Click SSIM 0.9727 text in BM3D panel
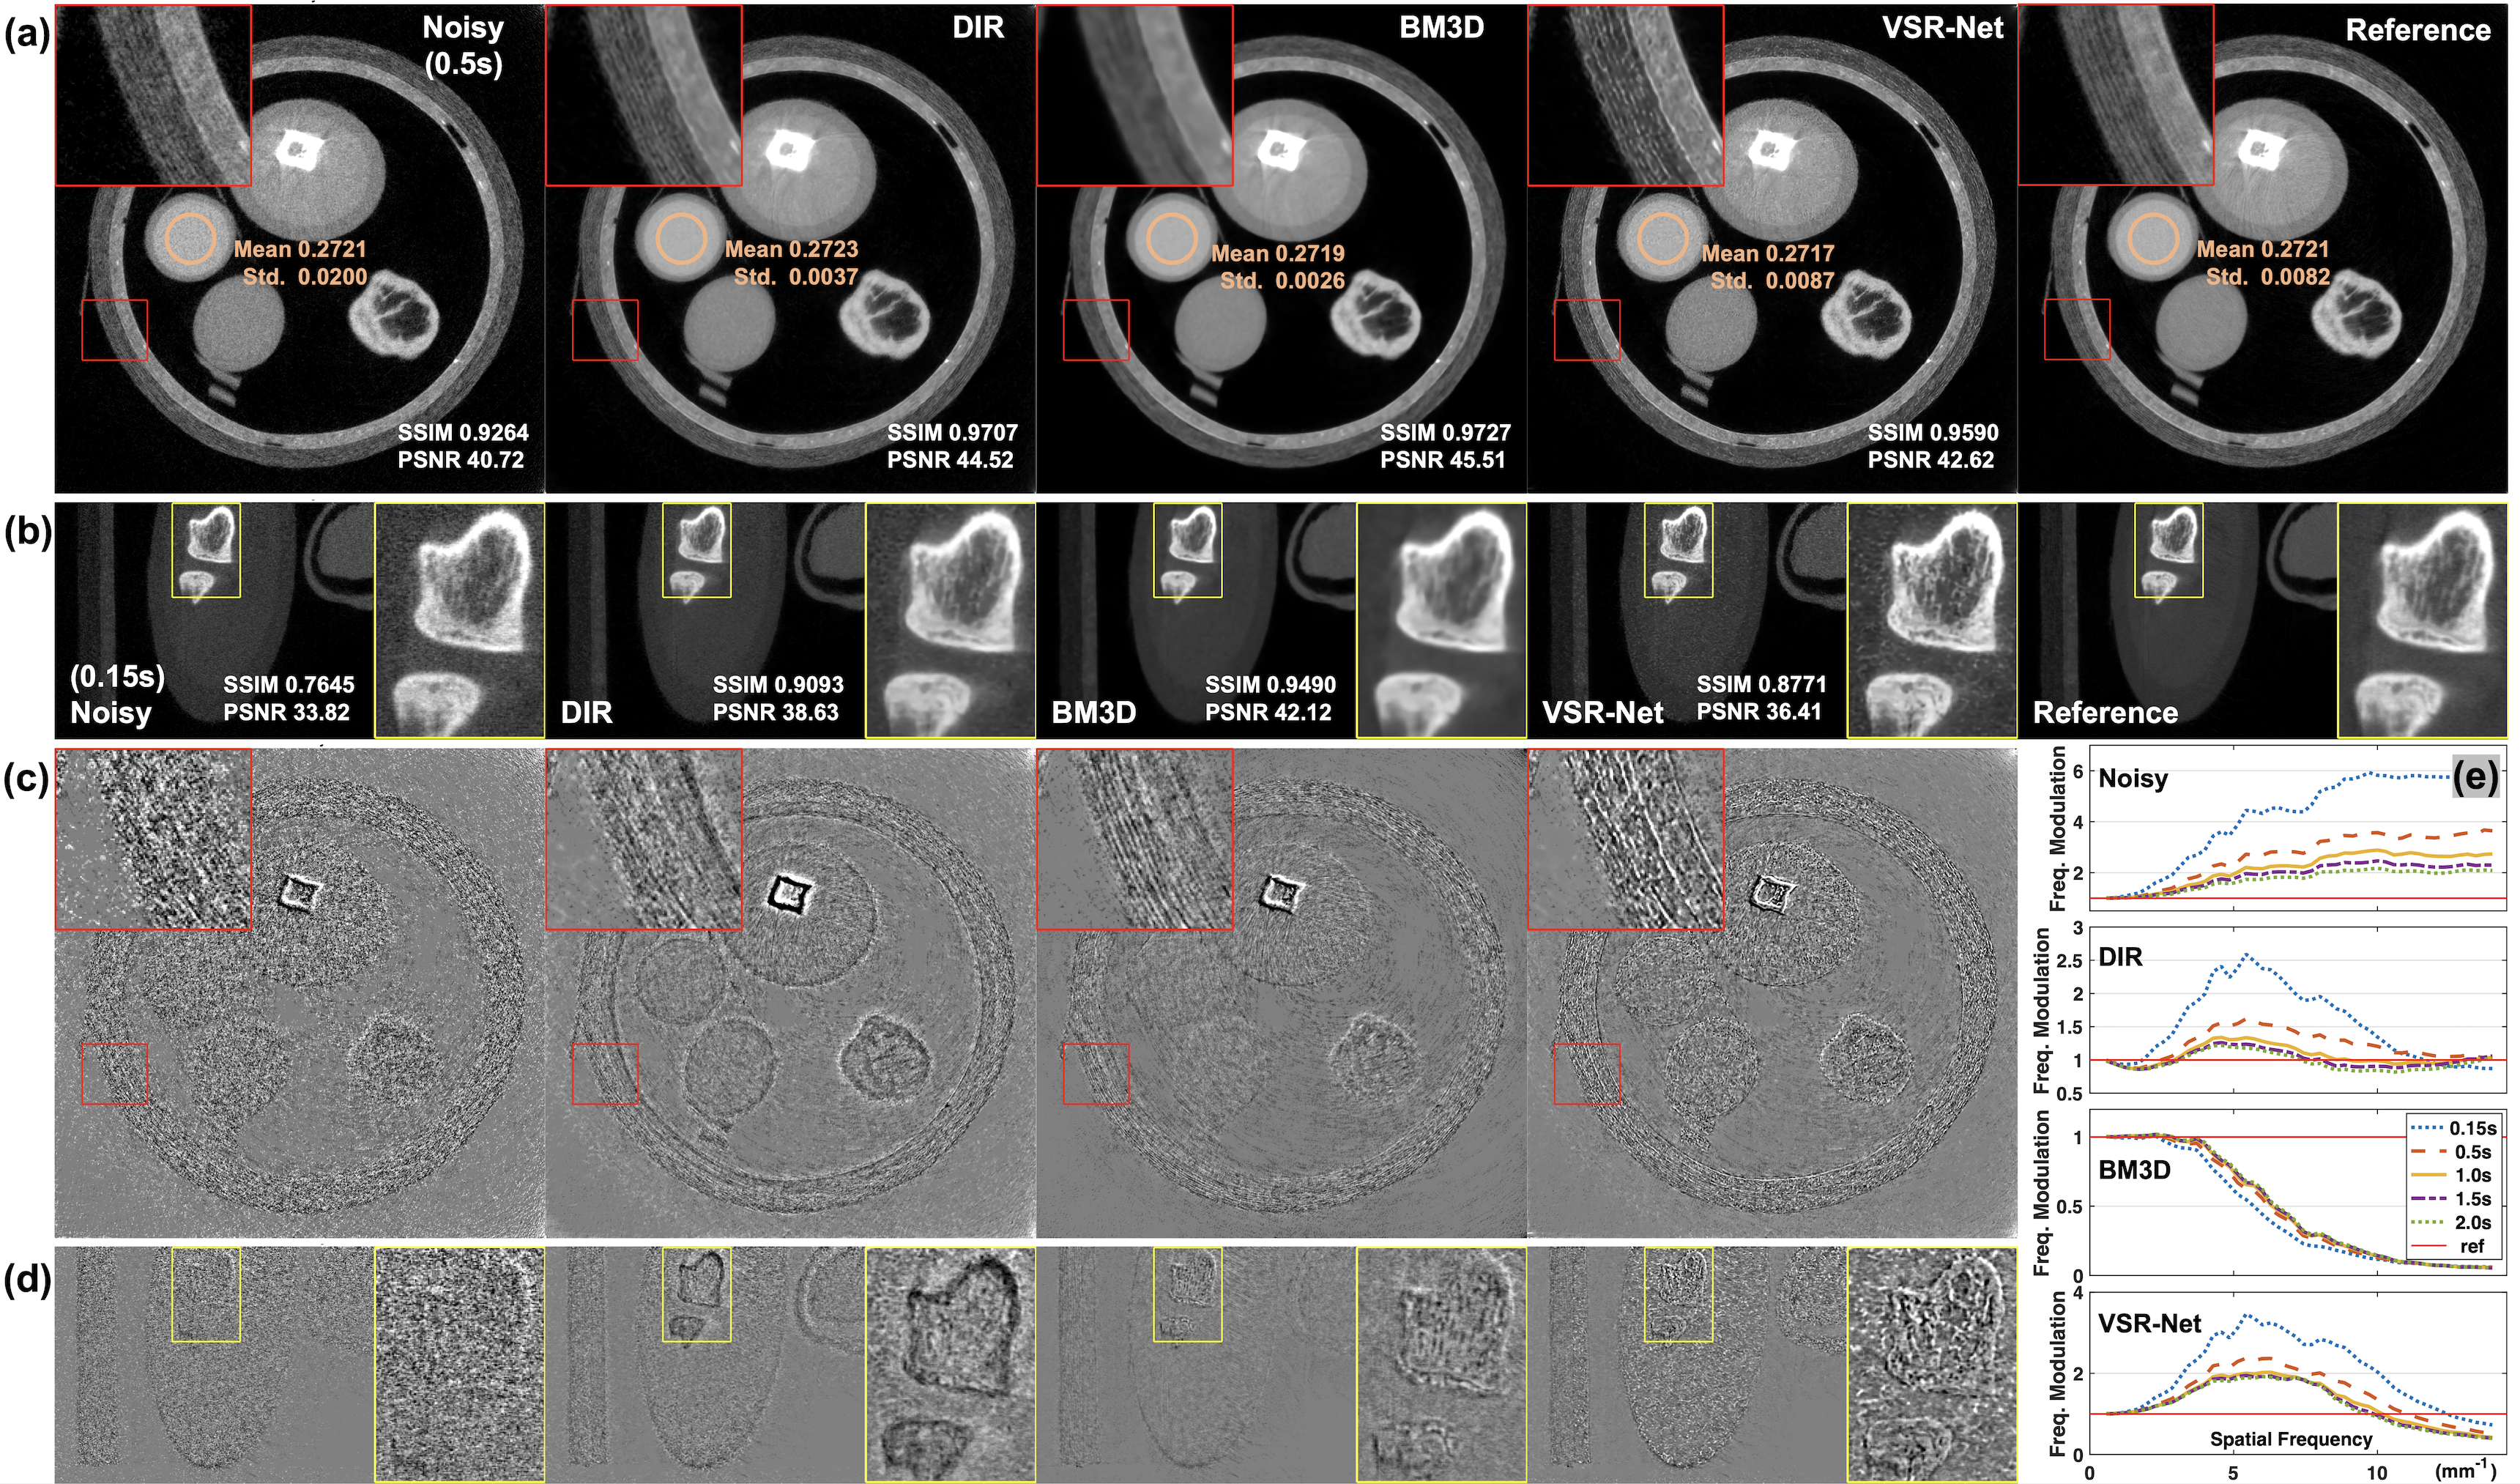2520x1484 pixels. click(1445, 432)
